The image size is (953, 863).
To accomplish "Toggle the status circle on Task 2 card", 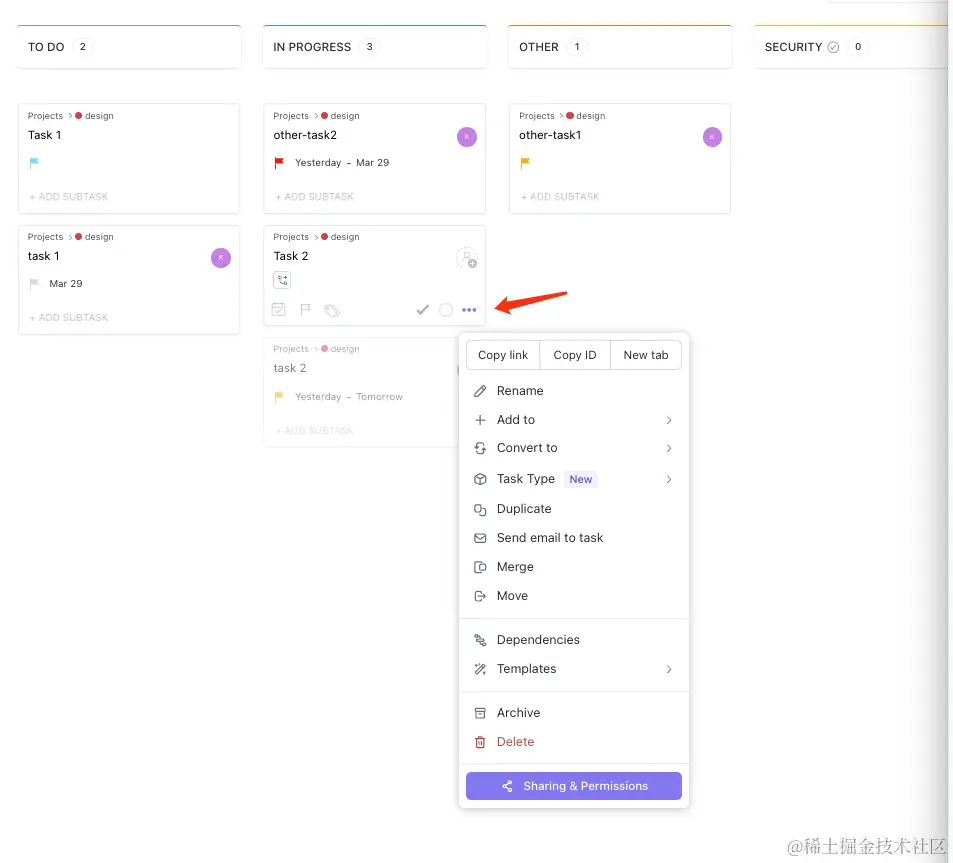I will (x=446, y=310).
